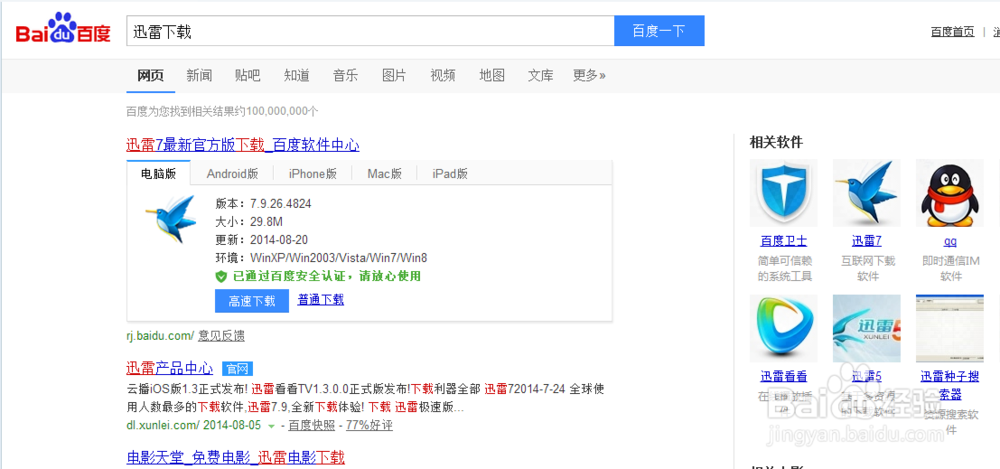Viewport: 1000px width, 469px height.
Task: Click the 高速下载 button
Action: pos(252,301)
